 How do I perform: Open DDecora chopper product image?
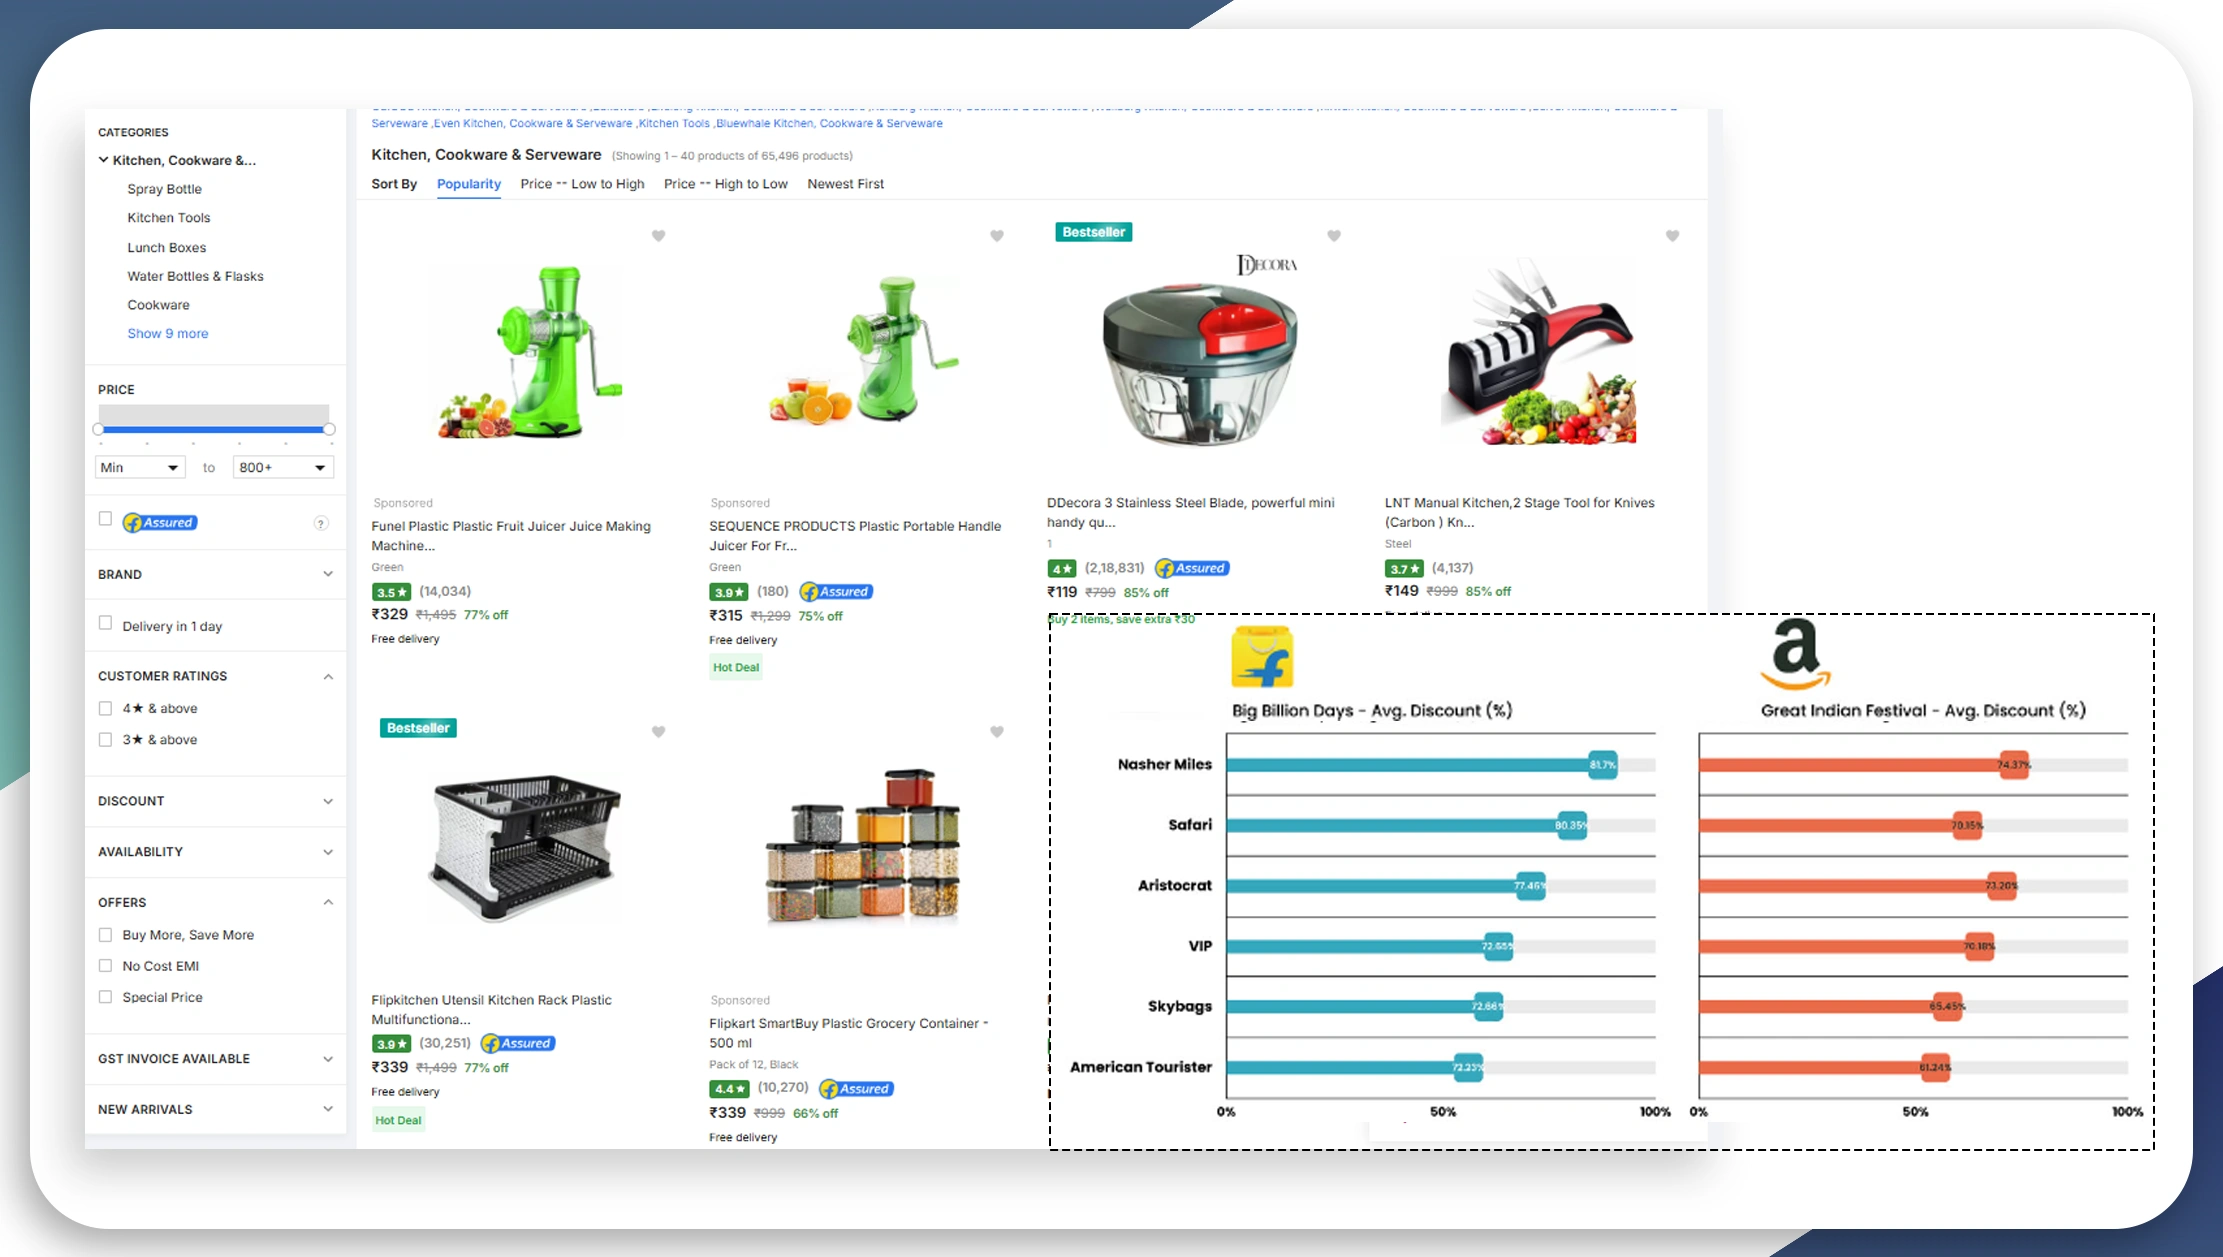click(1200, 352)
